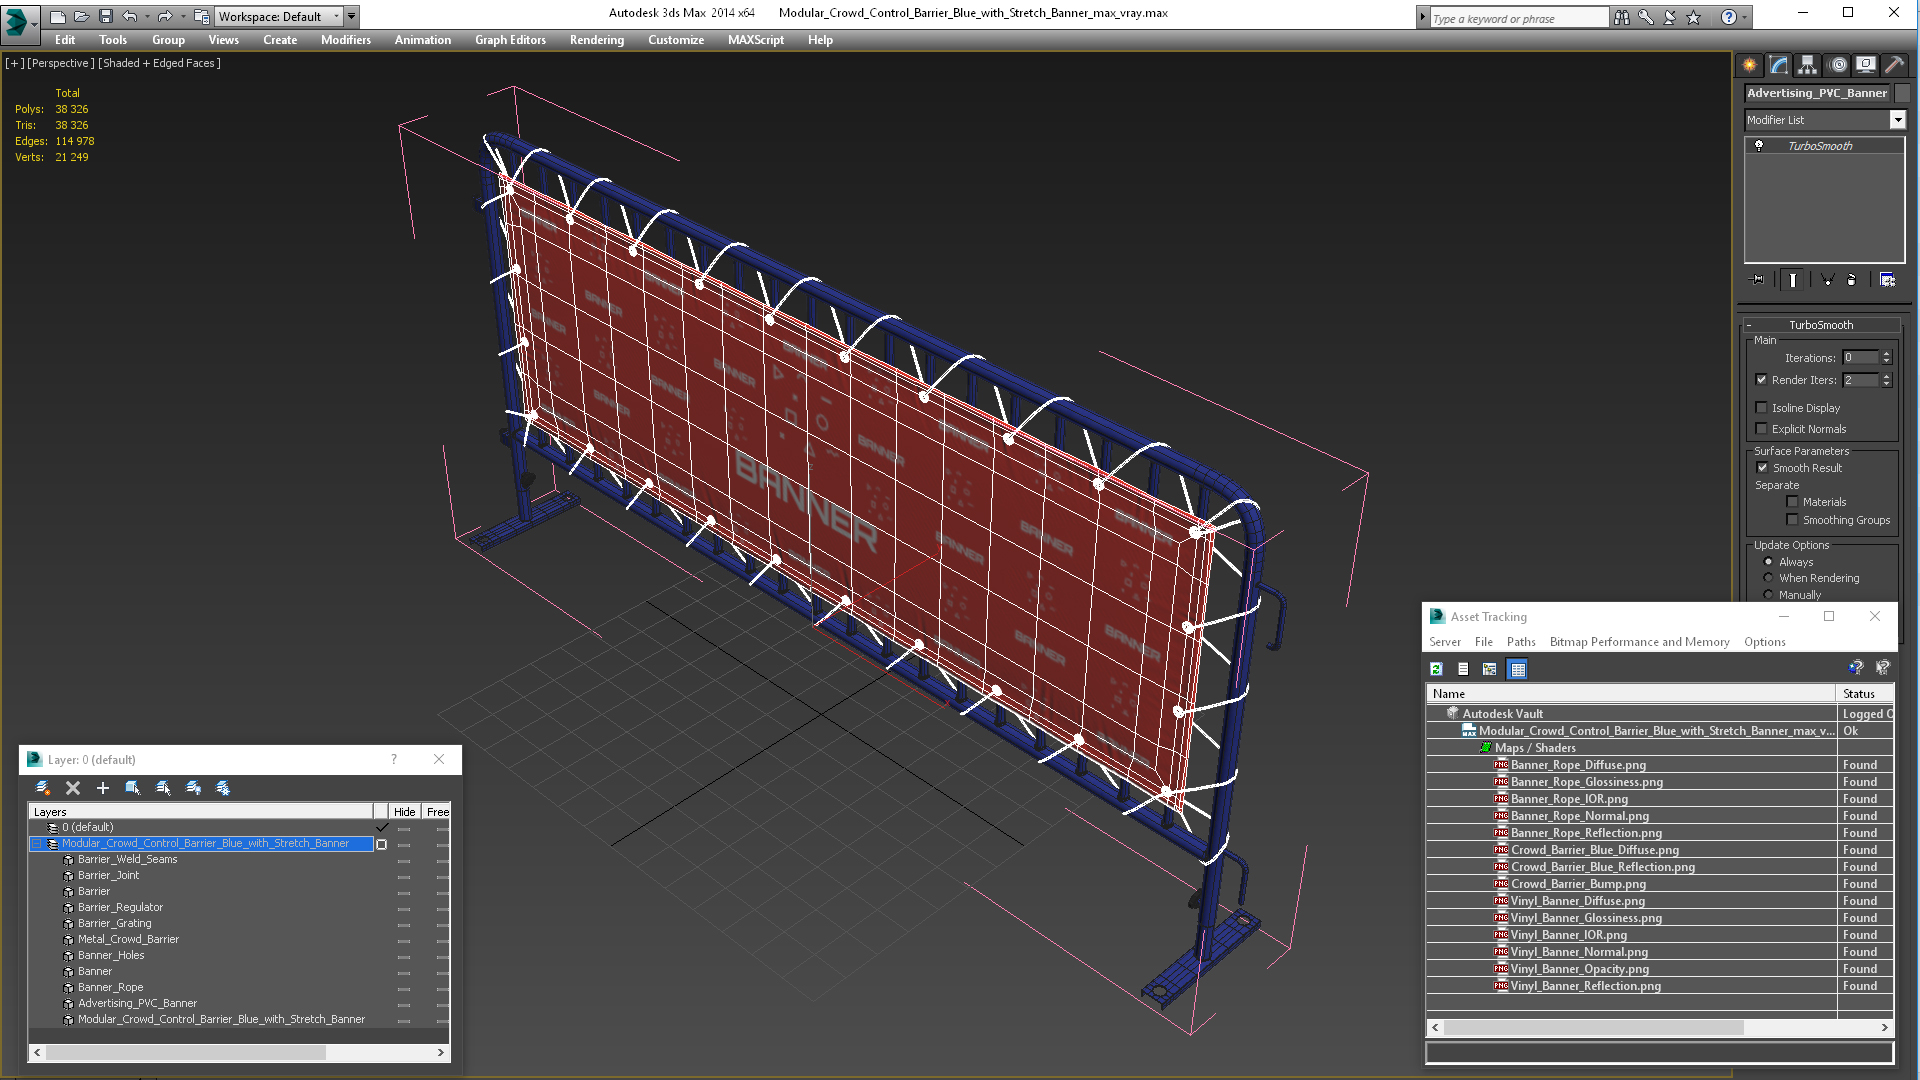
Task: Open the undo history dropdown arrow
Action: point(146,17)
